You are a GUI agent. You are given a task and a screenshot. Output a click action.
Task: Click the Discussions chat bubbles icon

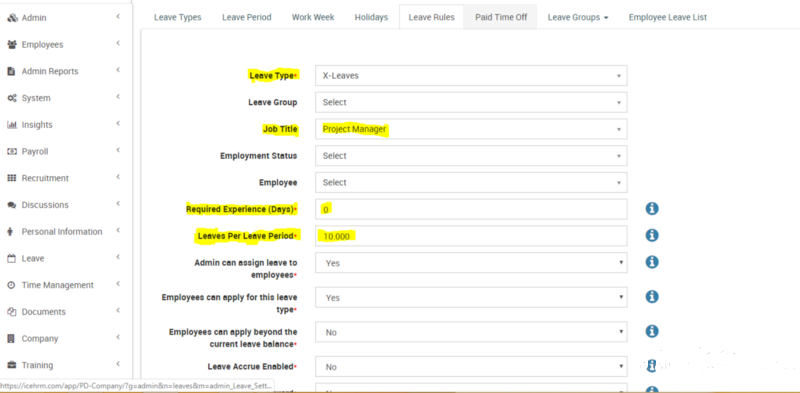12,205
